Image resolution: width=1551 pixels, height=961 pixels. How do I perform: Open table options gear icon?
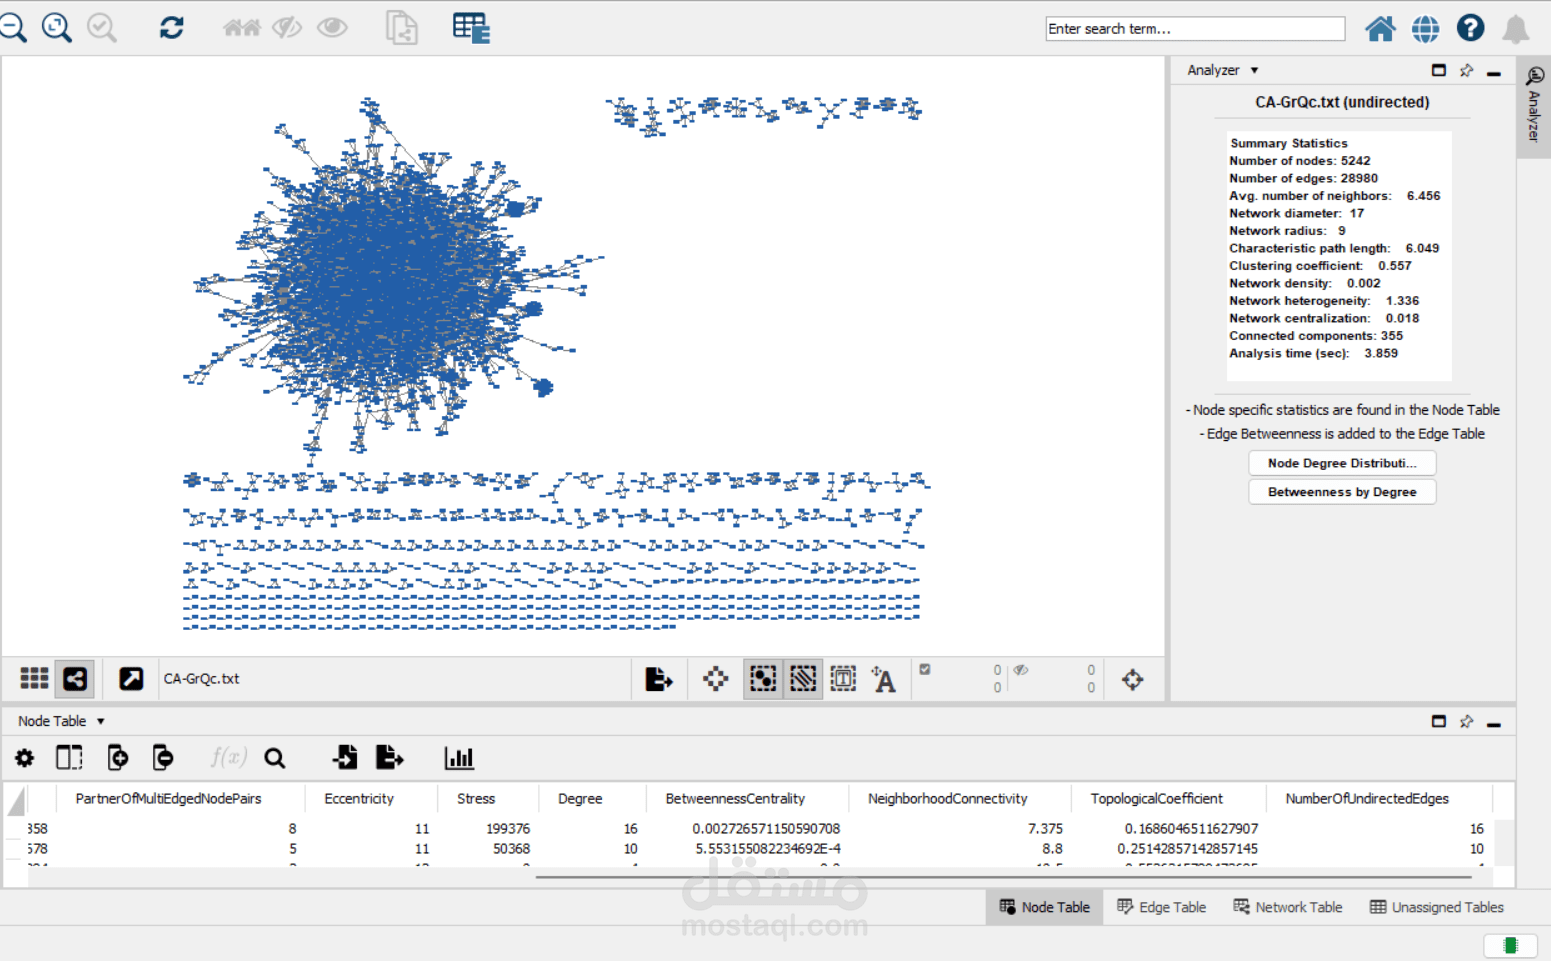[24, 758]
